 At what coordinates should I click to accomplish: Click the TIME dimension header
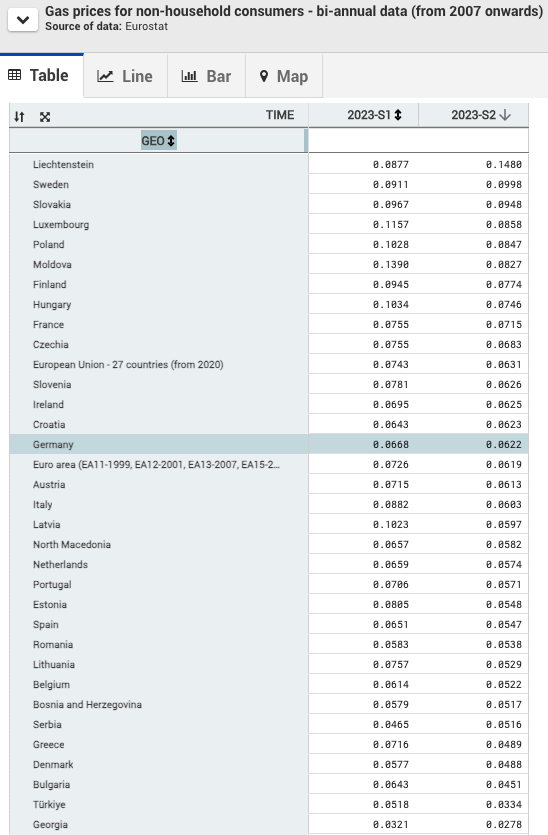tap(280, 115)
